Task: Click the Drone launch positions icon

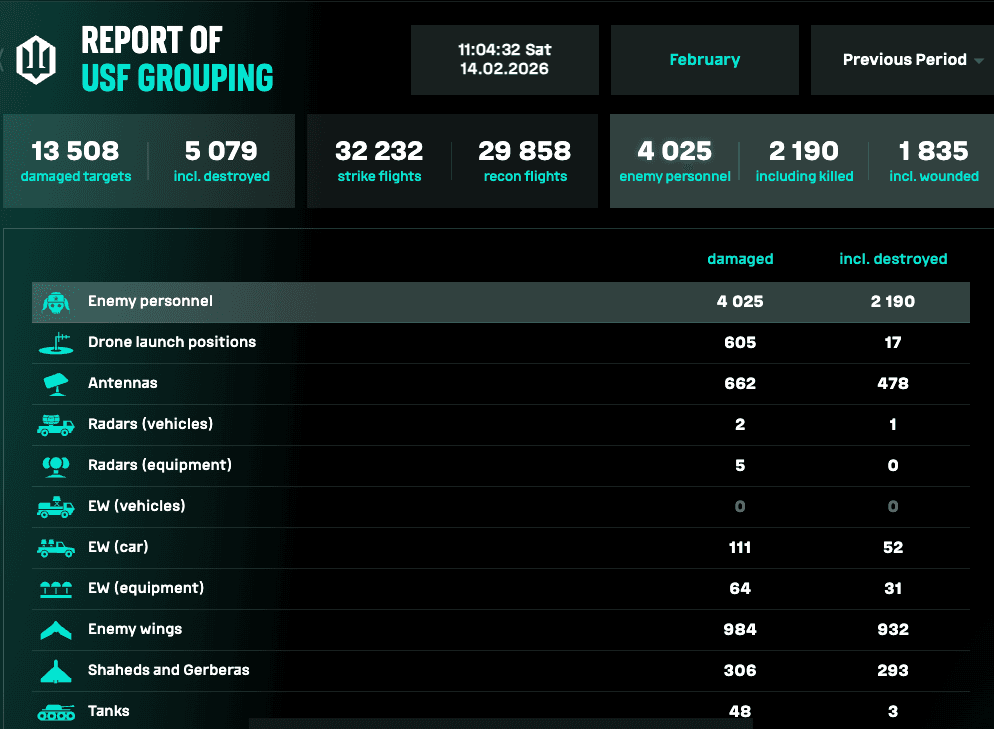Action: click(56, 343)
